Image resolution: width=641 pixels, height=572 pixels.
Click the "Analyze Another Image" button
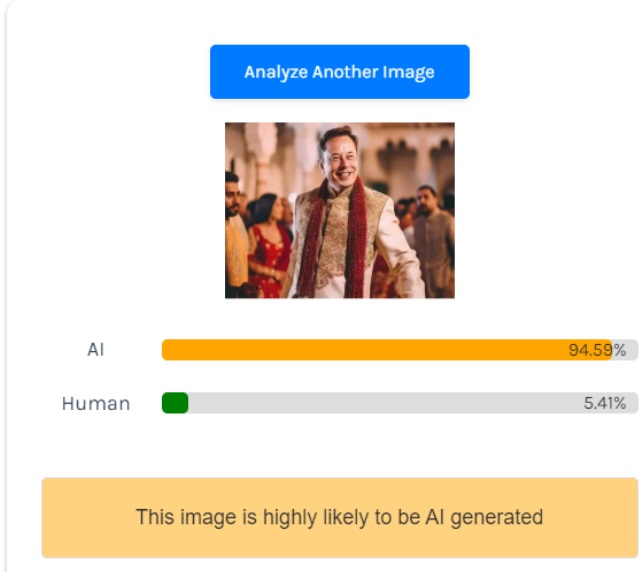[x=339, y=72]
